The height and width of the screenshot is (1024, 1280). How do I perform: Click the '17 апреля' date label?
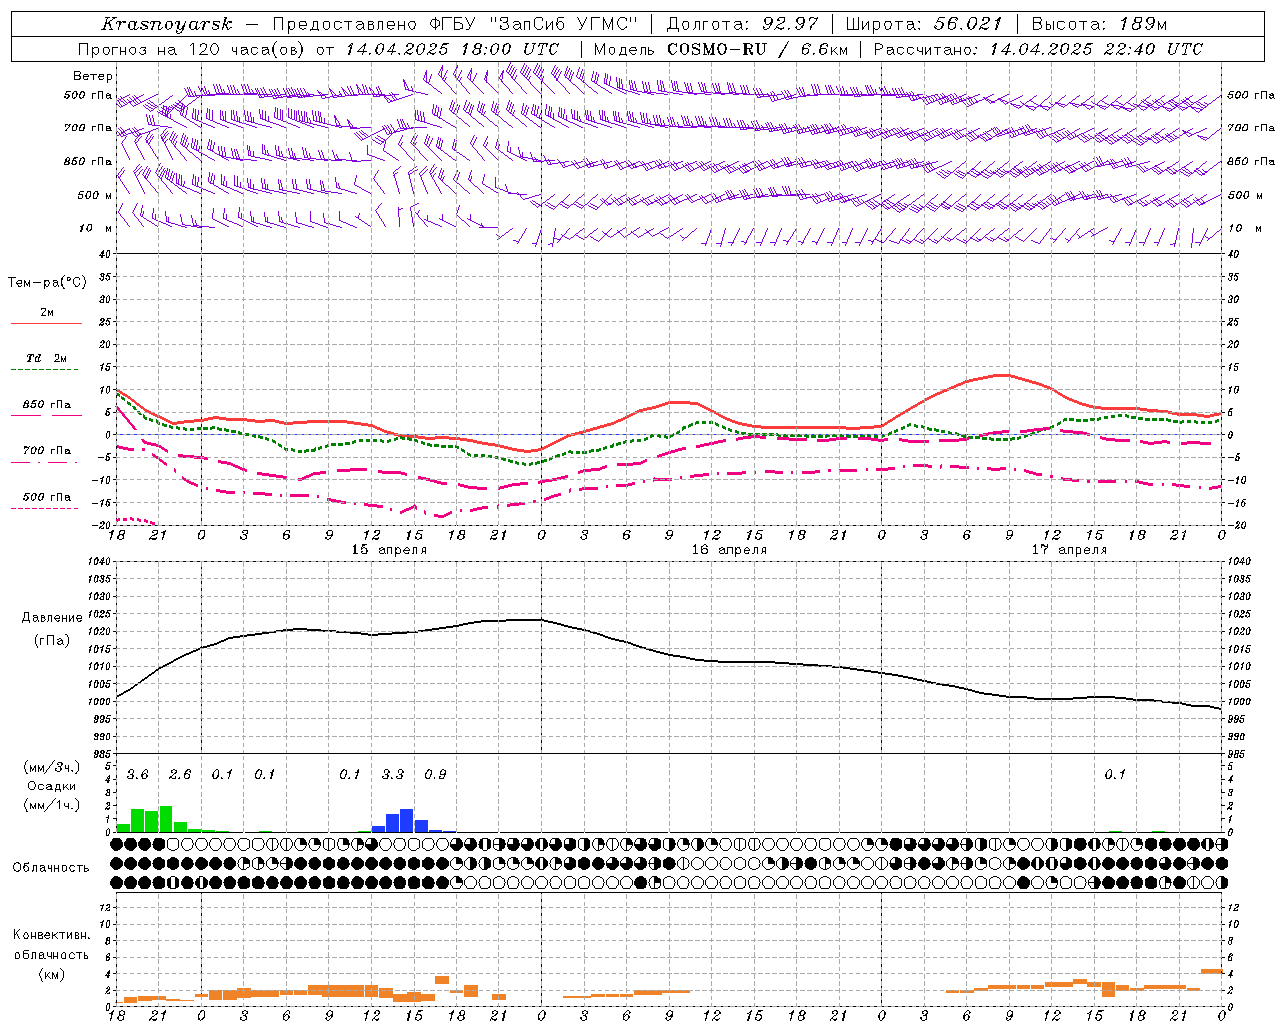tap(1069, 550)
